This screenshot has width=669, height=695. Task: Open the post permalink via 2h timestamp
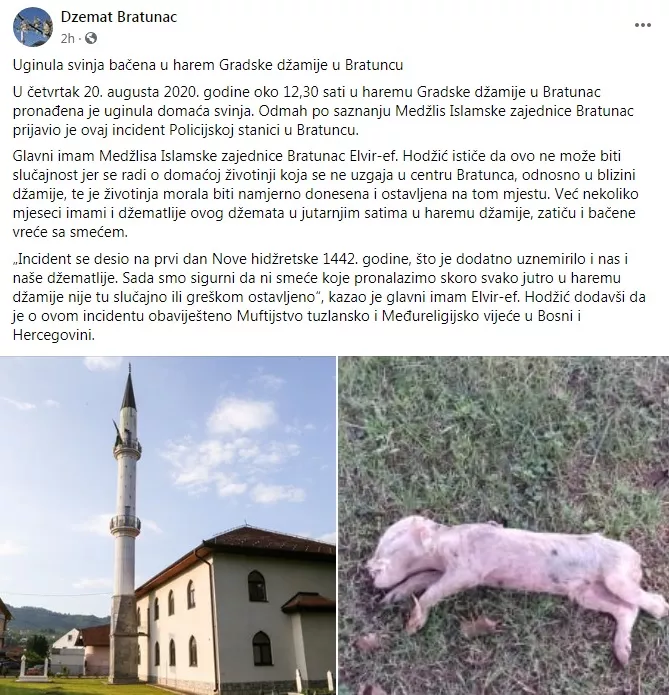pyautogui.click(x=68, y=39)
